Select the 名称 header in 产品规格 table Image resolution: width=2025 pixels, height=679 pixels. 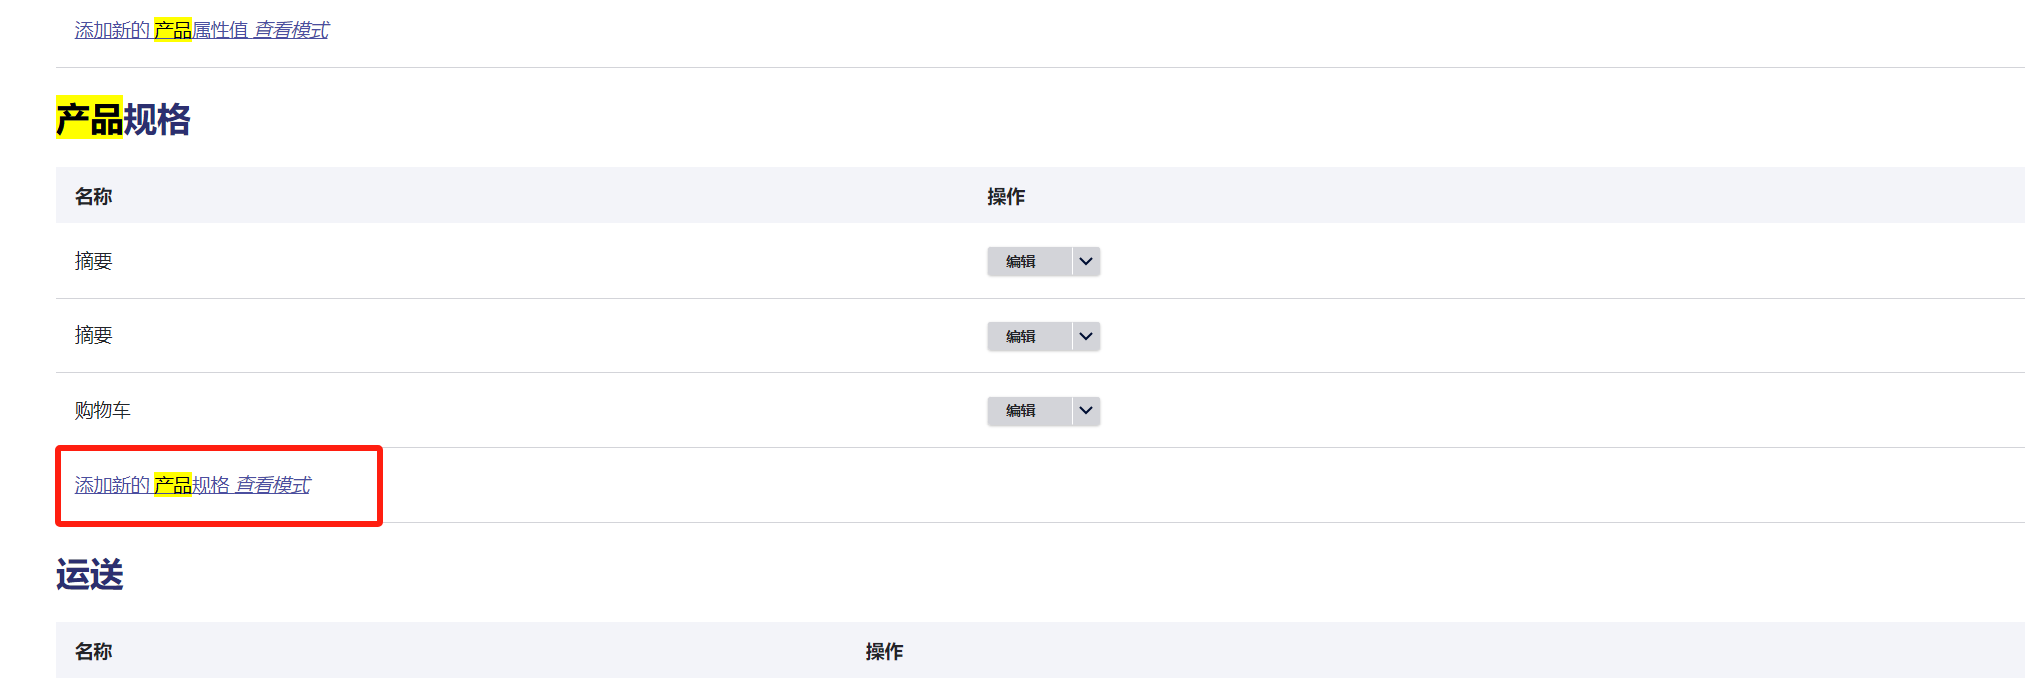[x=93, y=196]
